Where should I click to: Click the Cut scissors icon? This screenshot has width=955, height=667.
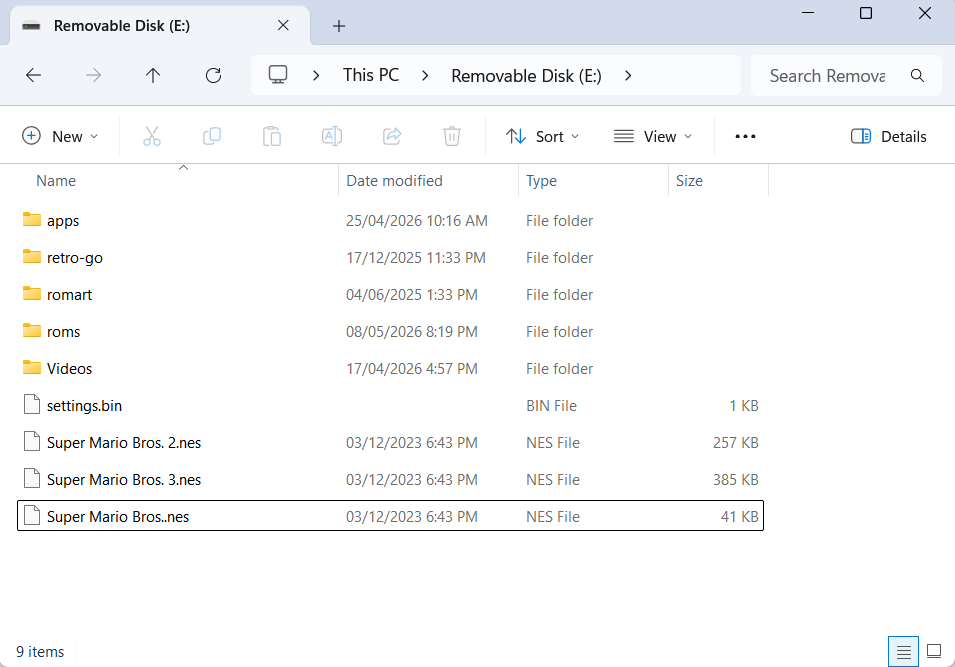pos(152,136)
